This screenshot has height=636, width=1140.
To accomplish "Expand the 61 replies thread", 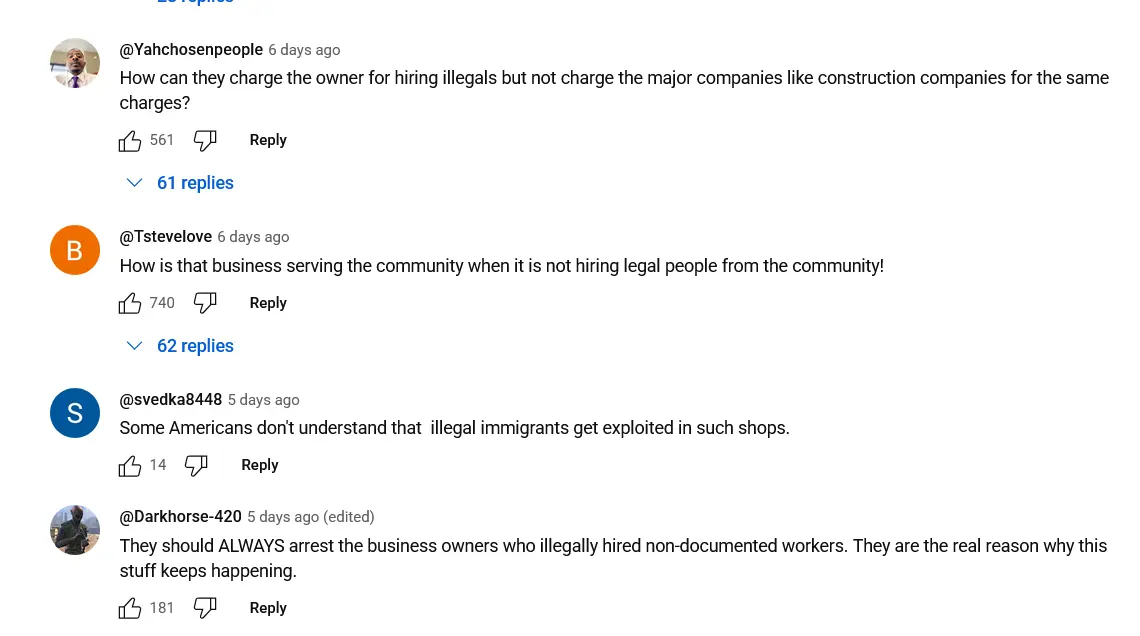I will 180,183.
